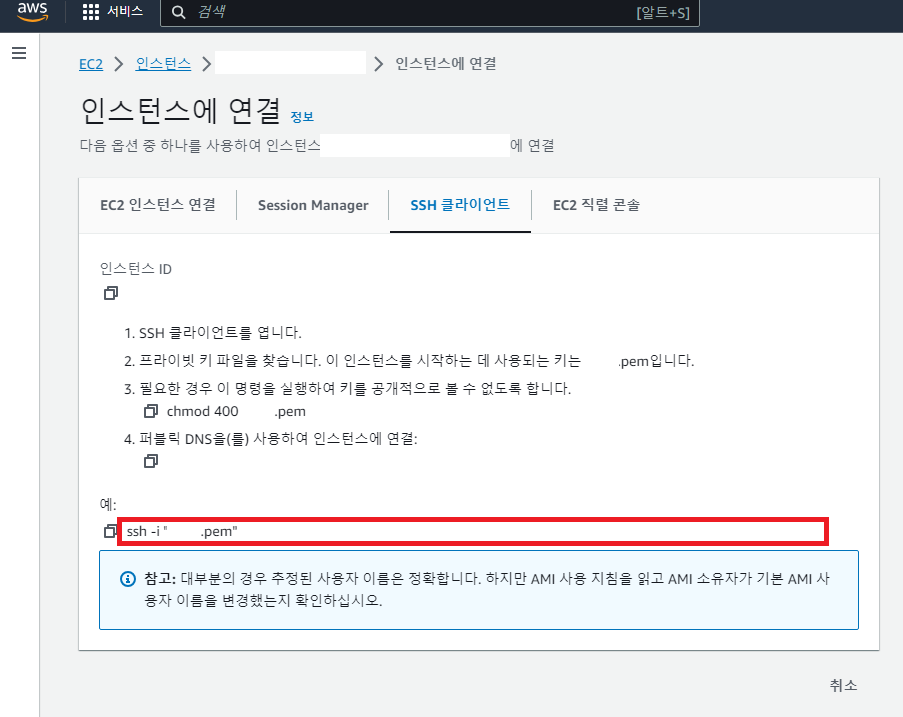This screenshot has height=717, width=903.
Task: Click the search magnifier icon
Action: click(179, 12)
